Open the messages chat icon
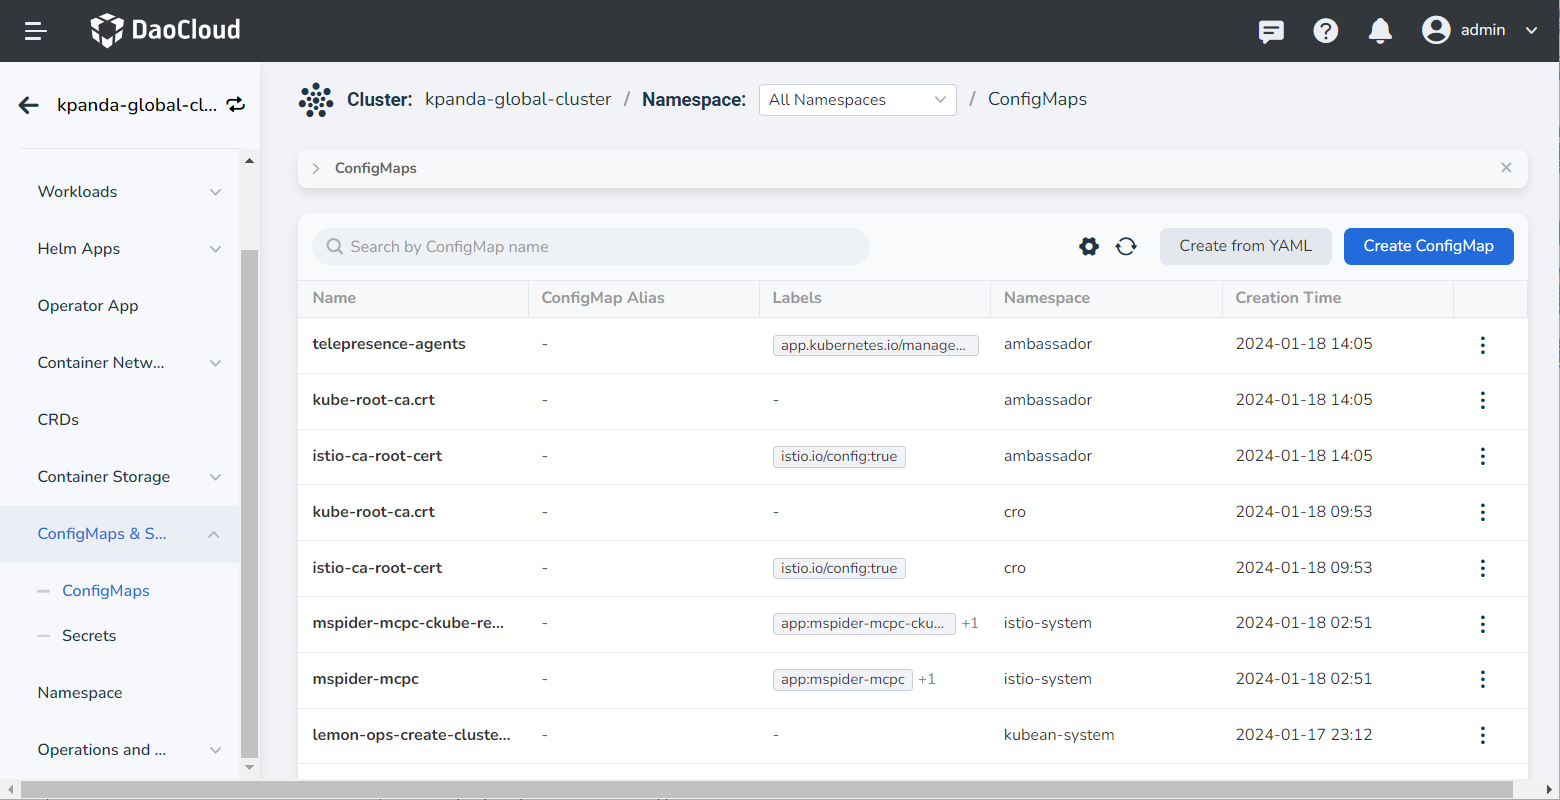 click(x=1271, y=31)
